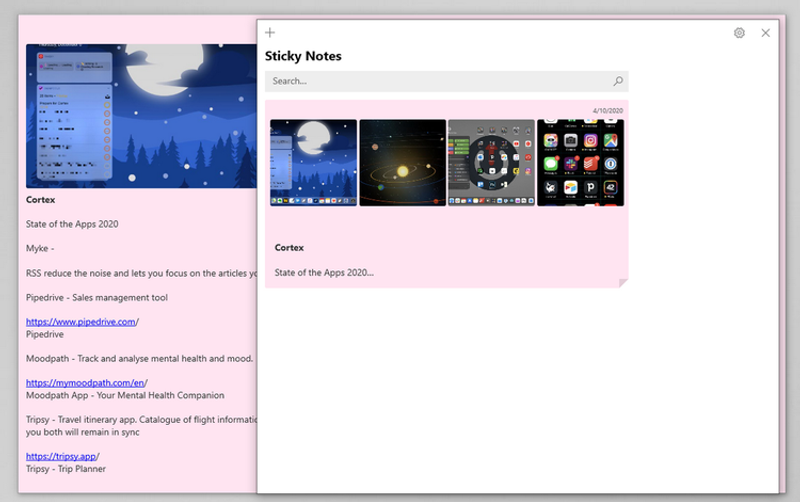
Task: Open the grey home screen thumbnail
Action: [x=491, y=163]
